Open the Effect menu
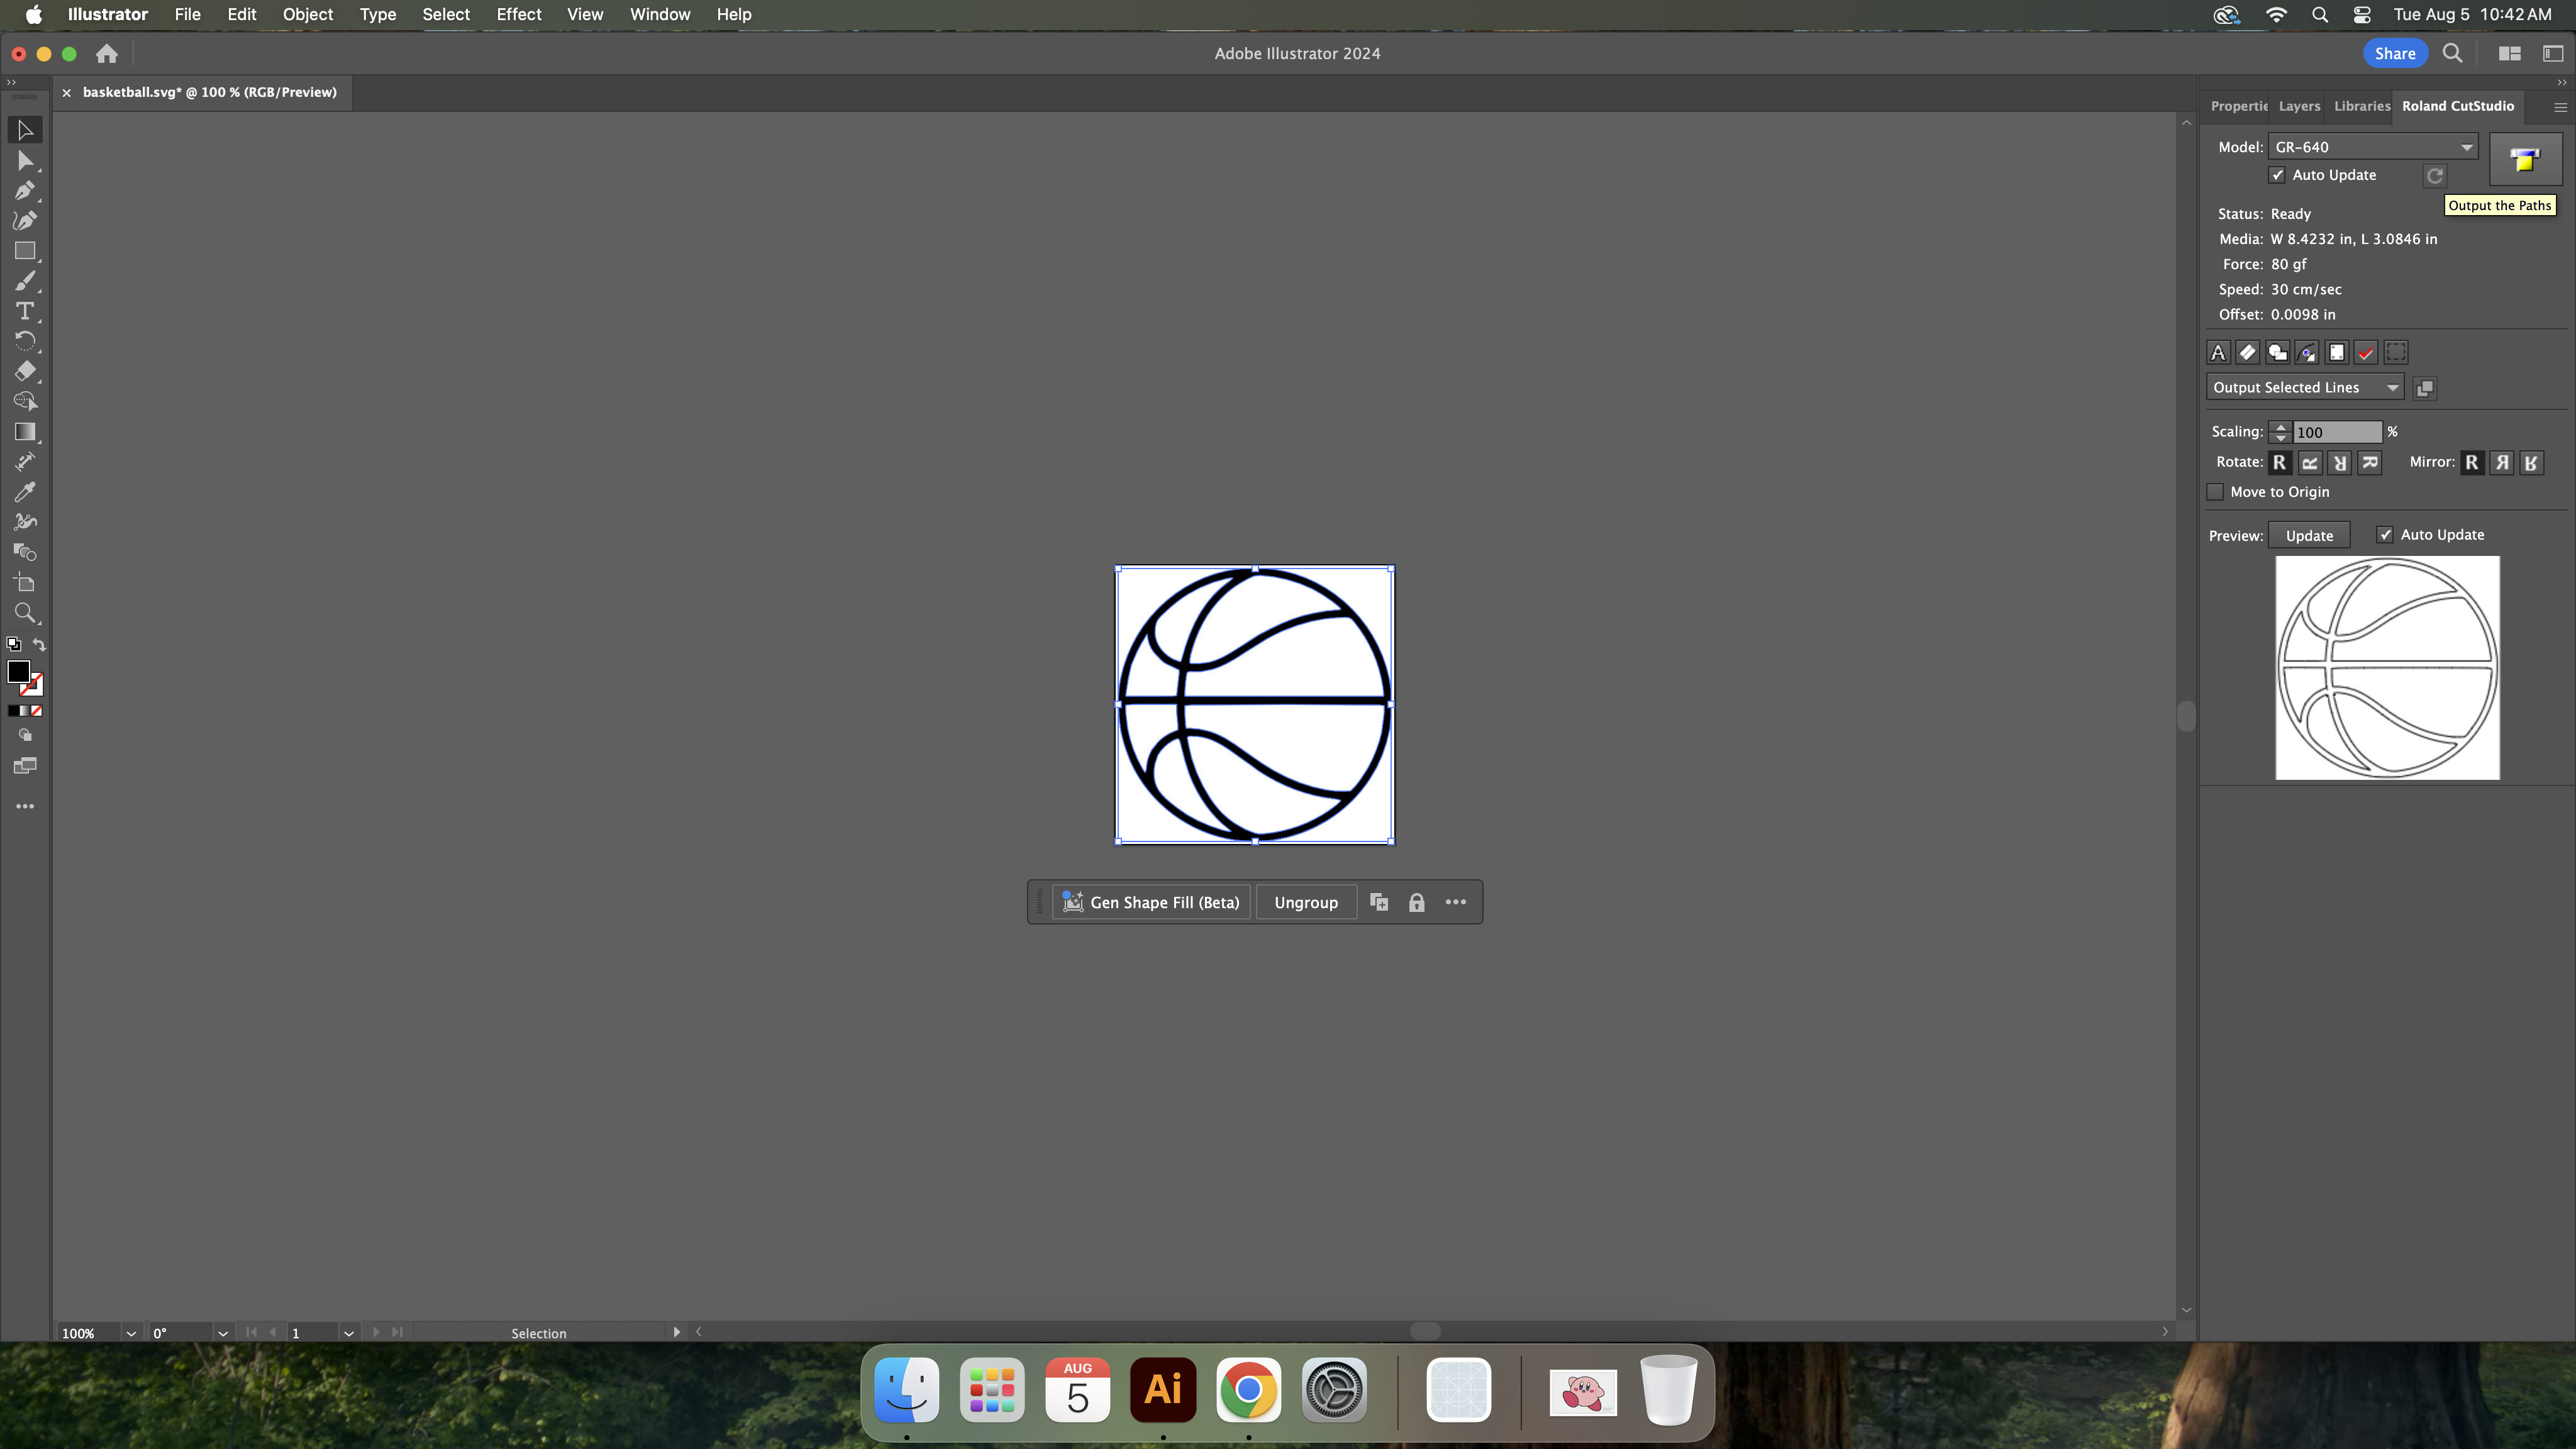 click(518, 15)
